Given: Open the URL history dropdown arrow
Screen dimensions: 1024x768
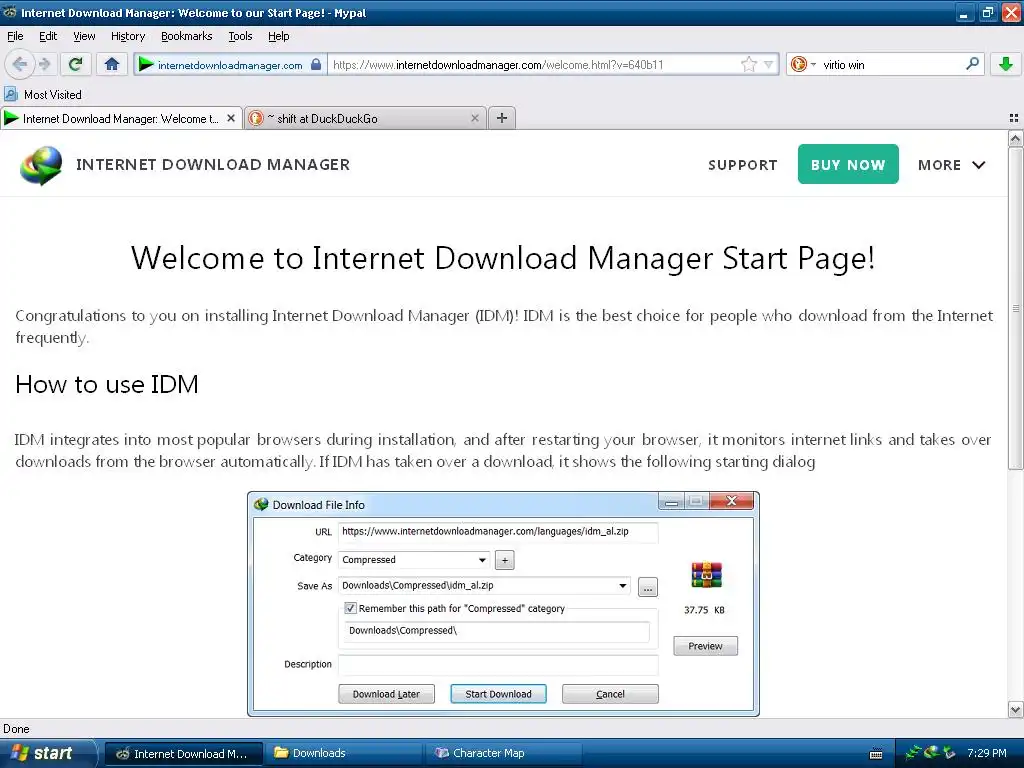Looking at the screenshot, I should pos(769,65).
